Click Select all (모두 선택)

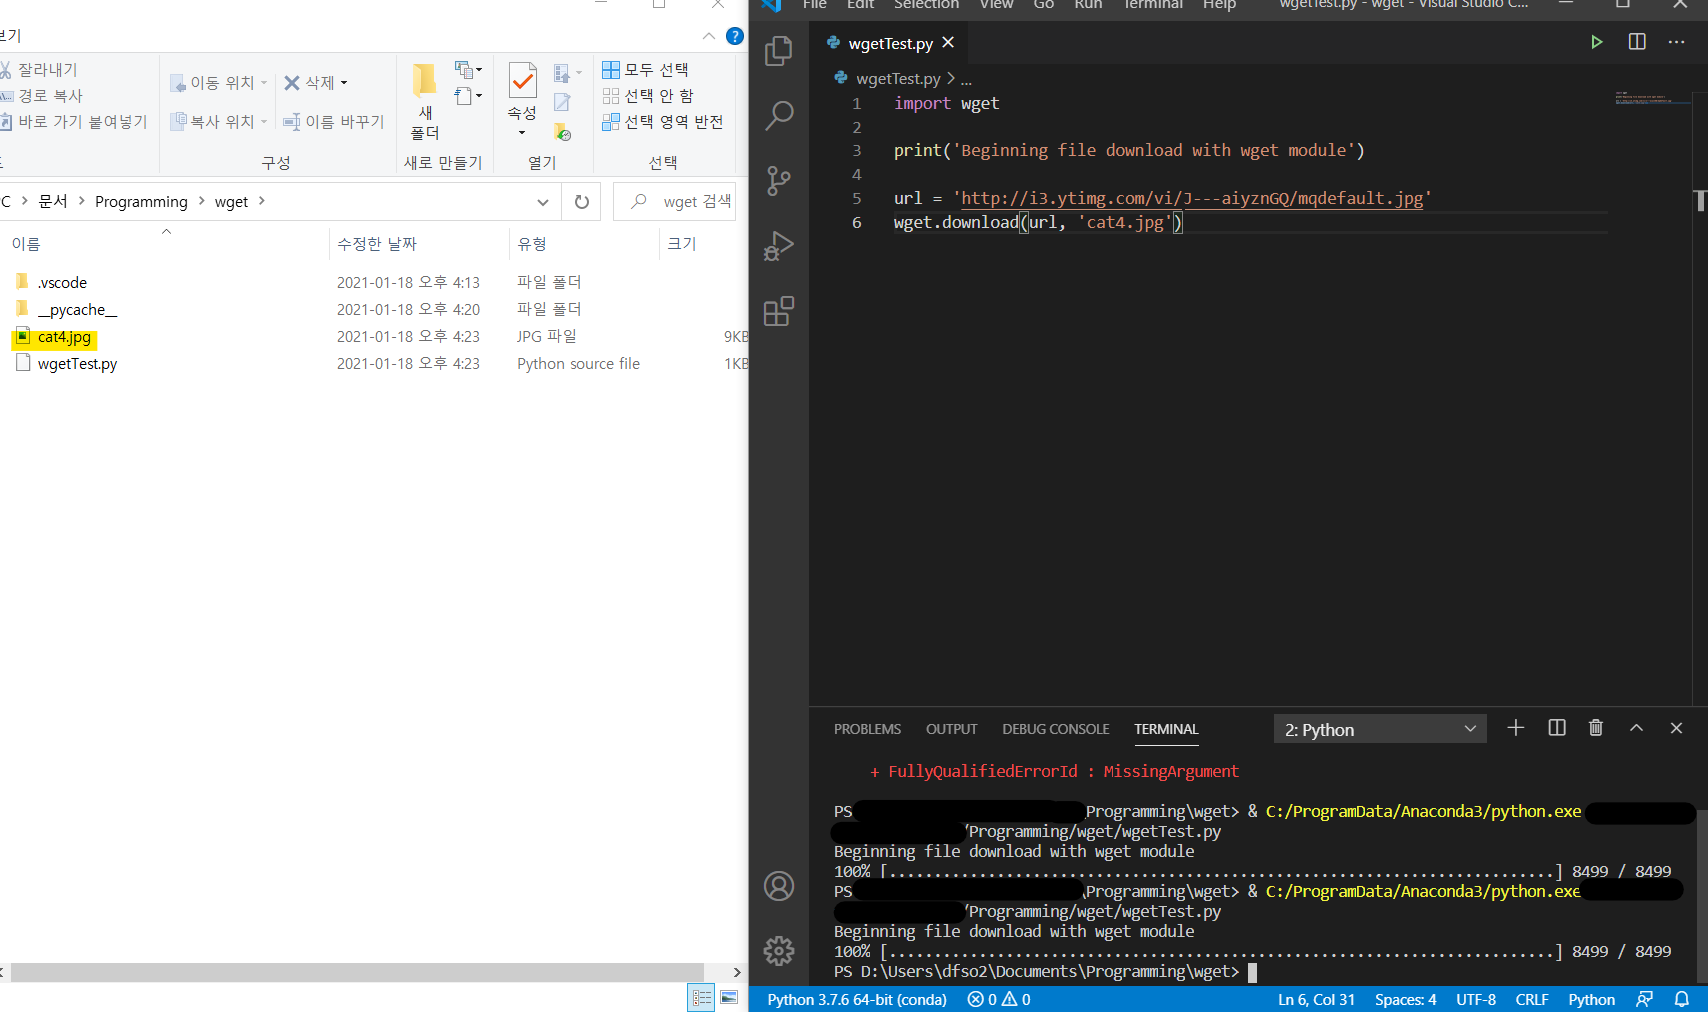click(x=645, y=69)
